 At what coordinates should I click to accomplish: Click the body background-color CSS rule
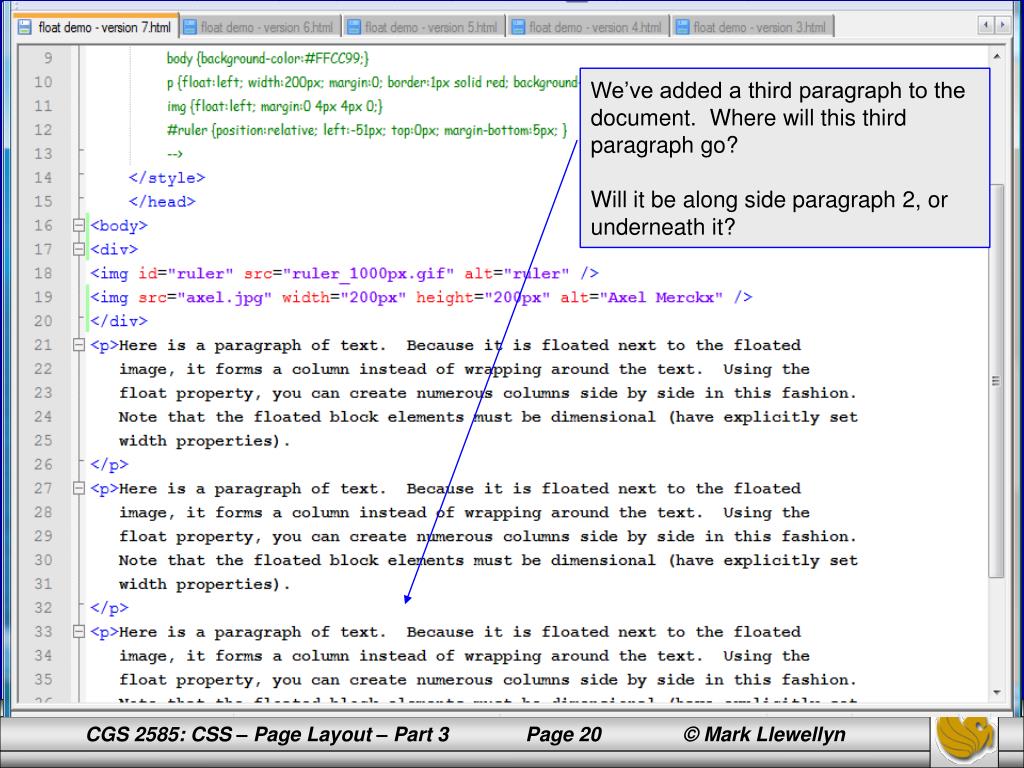[x=268, y=58]
